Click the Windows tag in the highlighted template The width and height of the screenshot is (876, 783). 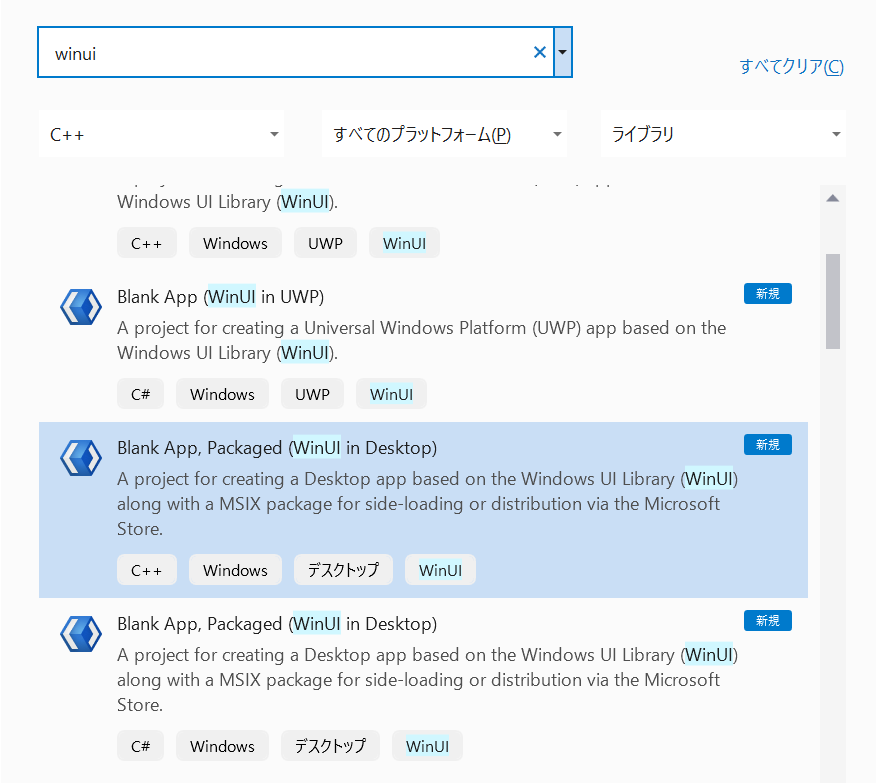click(x=235, y=570)
